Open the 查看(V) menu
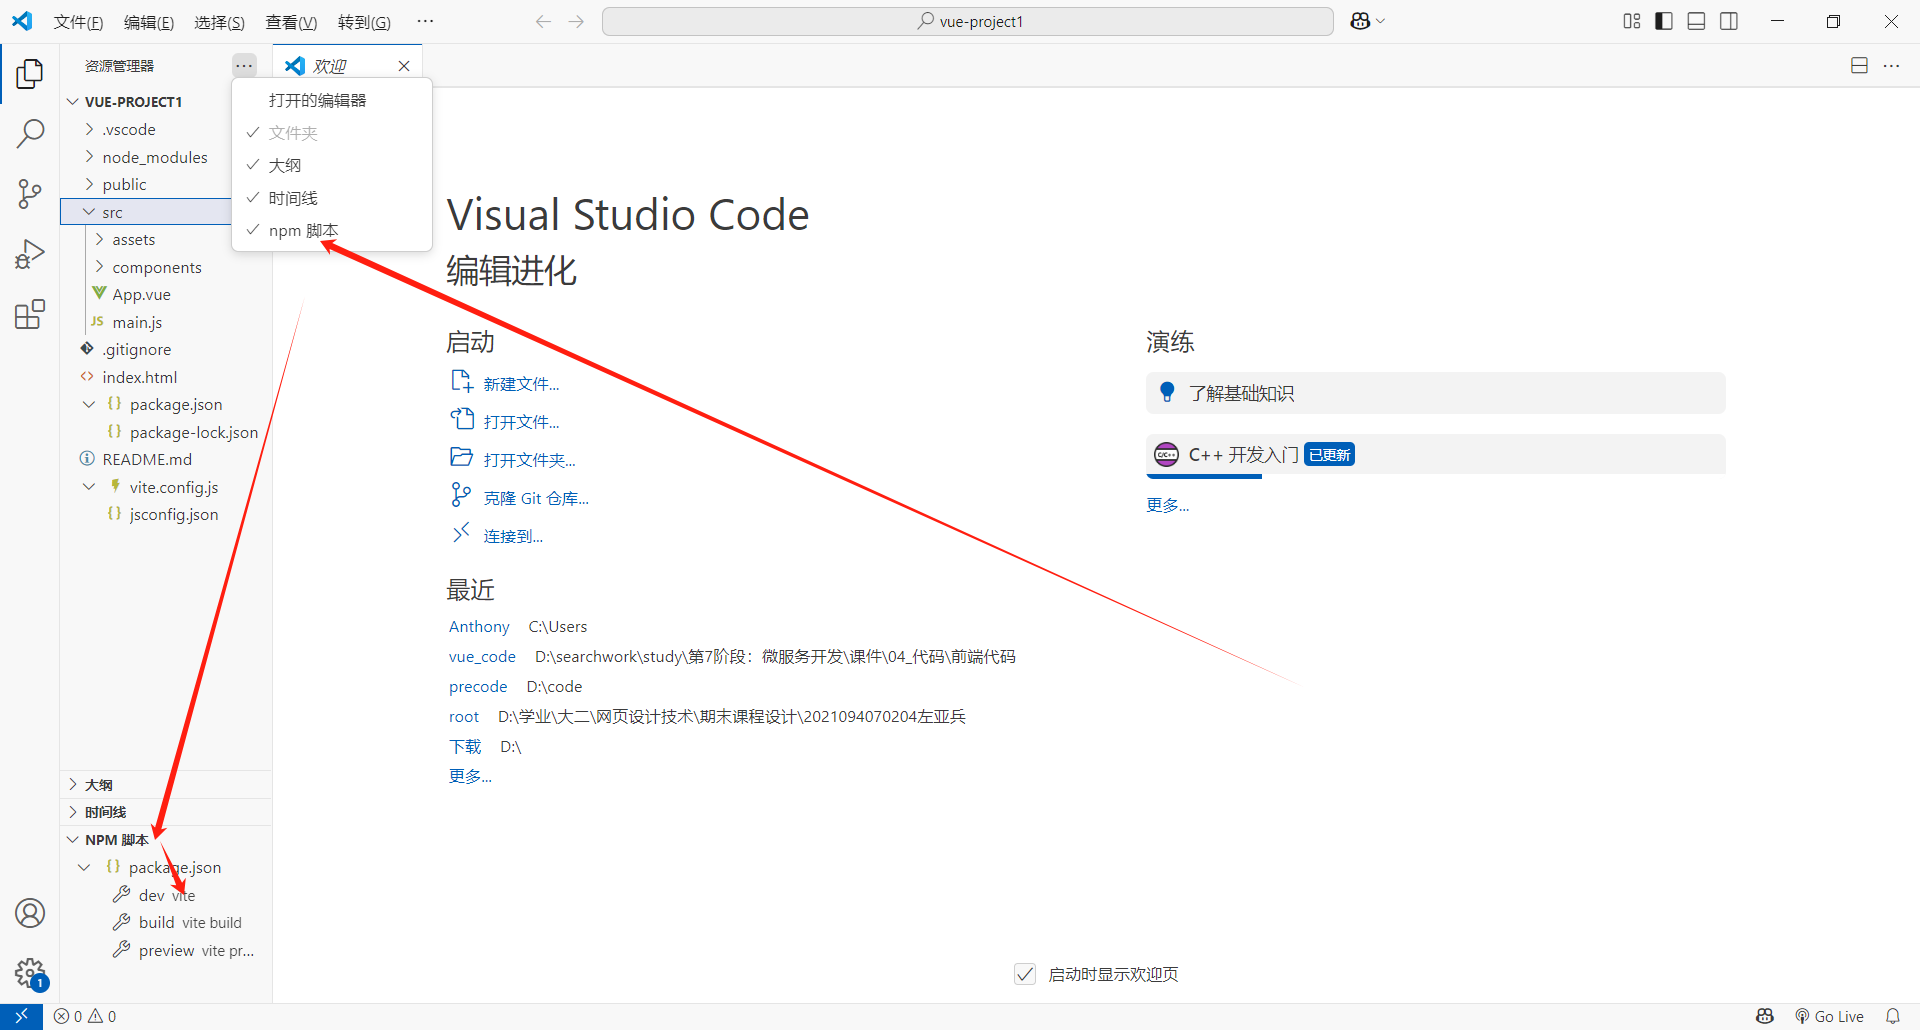Screen dimensions: 1920x1030 point(291,22)
